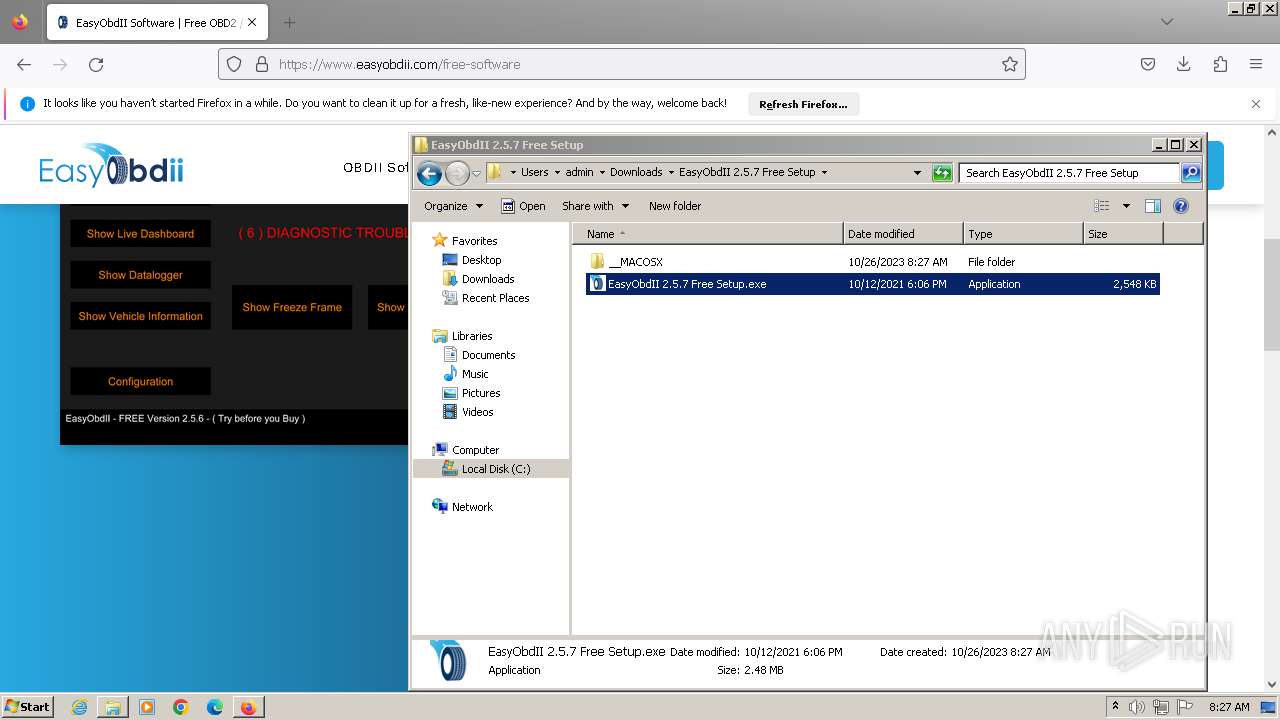Screen dimensions: 1280x720
Task: Change view icon in Explorer toolbar
Action: 1102,206
